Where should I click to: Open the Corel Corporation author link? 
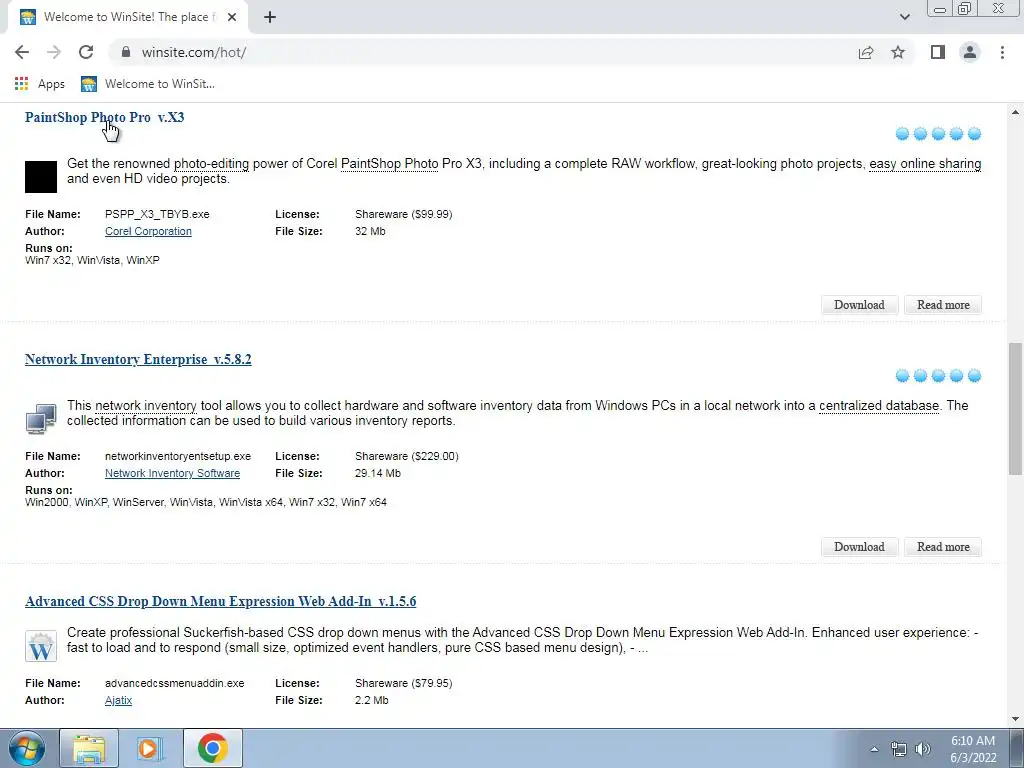click(x=148, y=231)
